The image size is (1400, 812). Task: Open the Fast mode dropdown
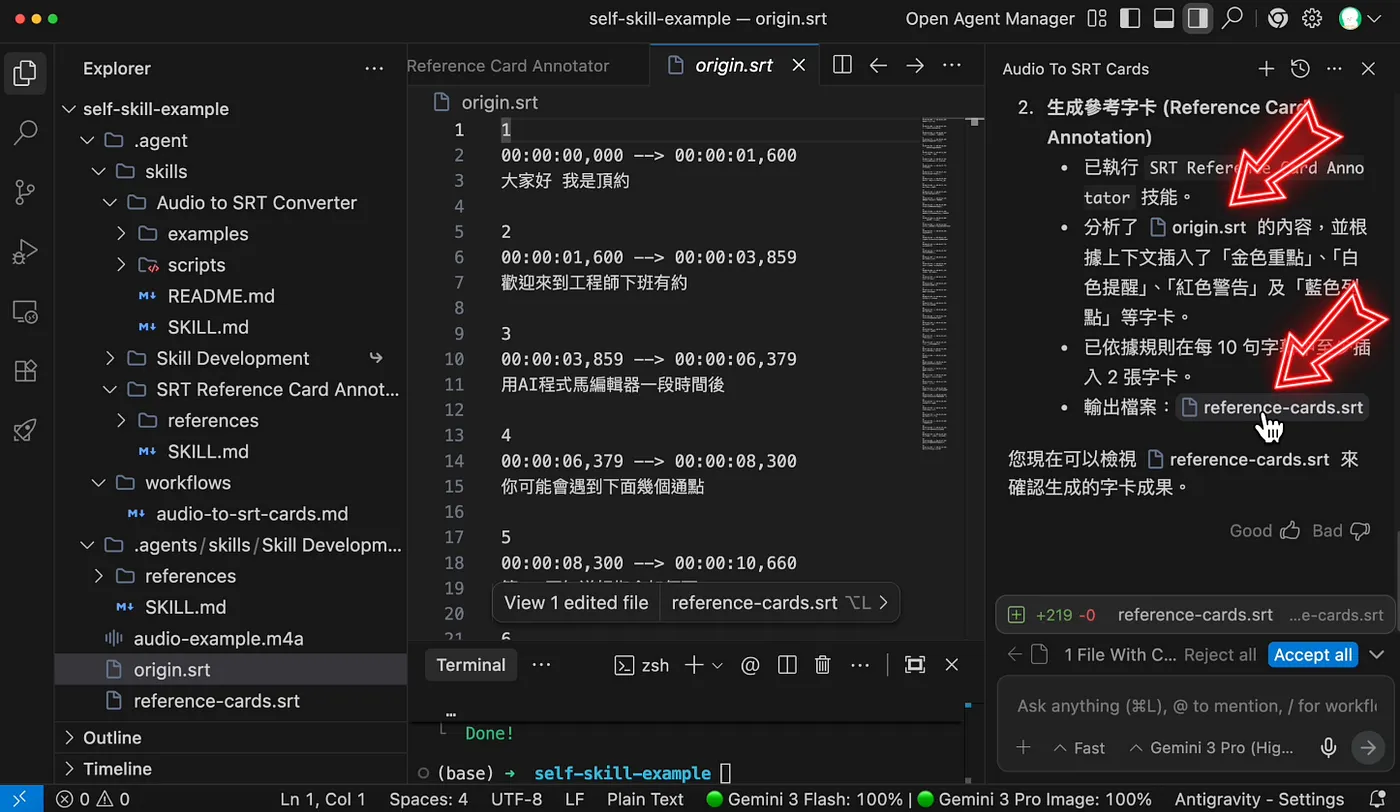[1079, 748]
